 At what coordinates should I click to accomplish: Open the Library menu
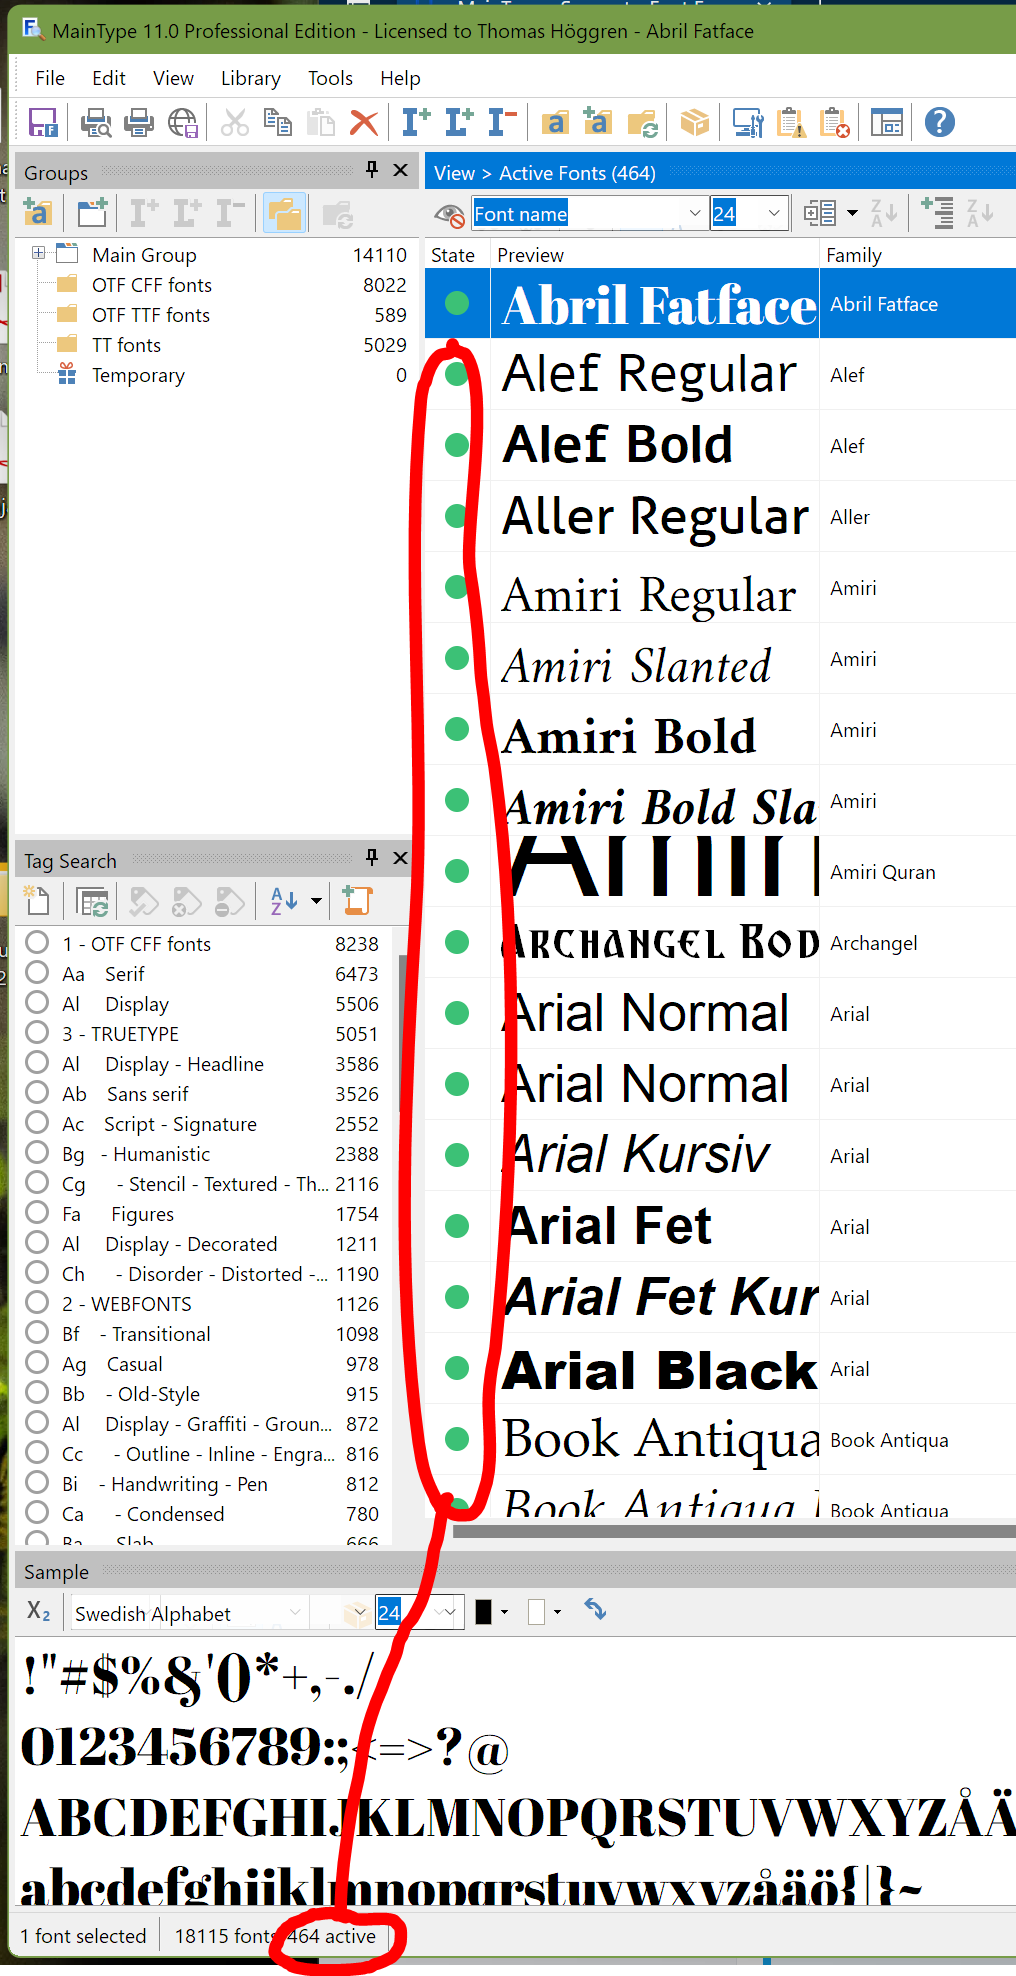click(x=250, y=78)
